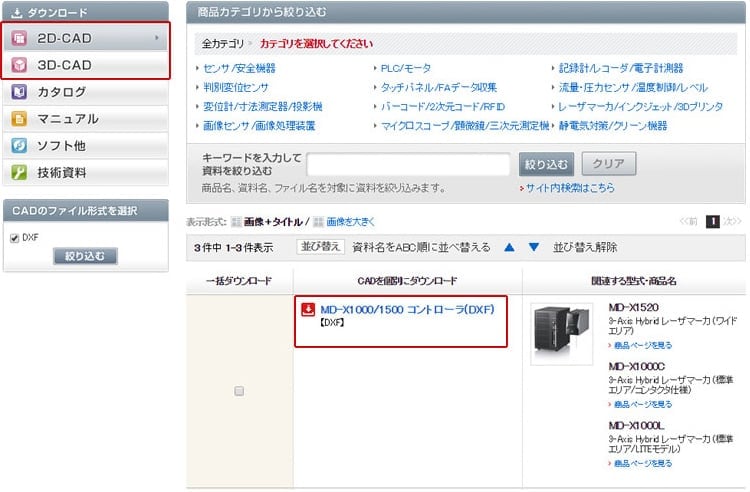Image resolution: width=750 pixels, height=492 pixels.
Task: Check the 一括ダウンロード batch download checkbox
Action: (x=239, y=391)
